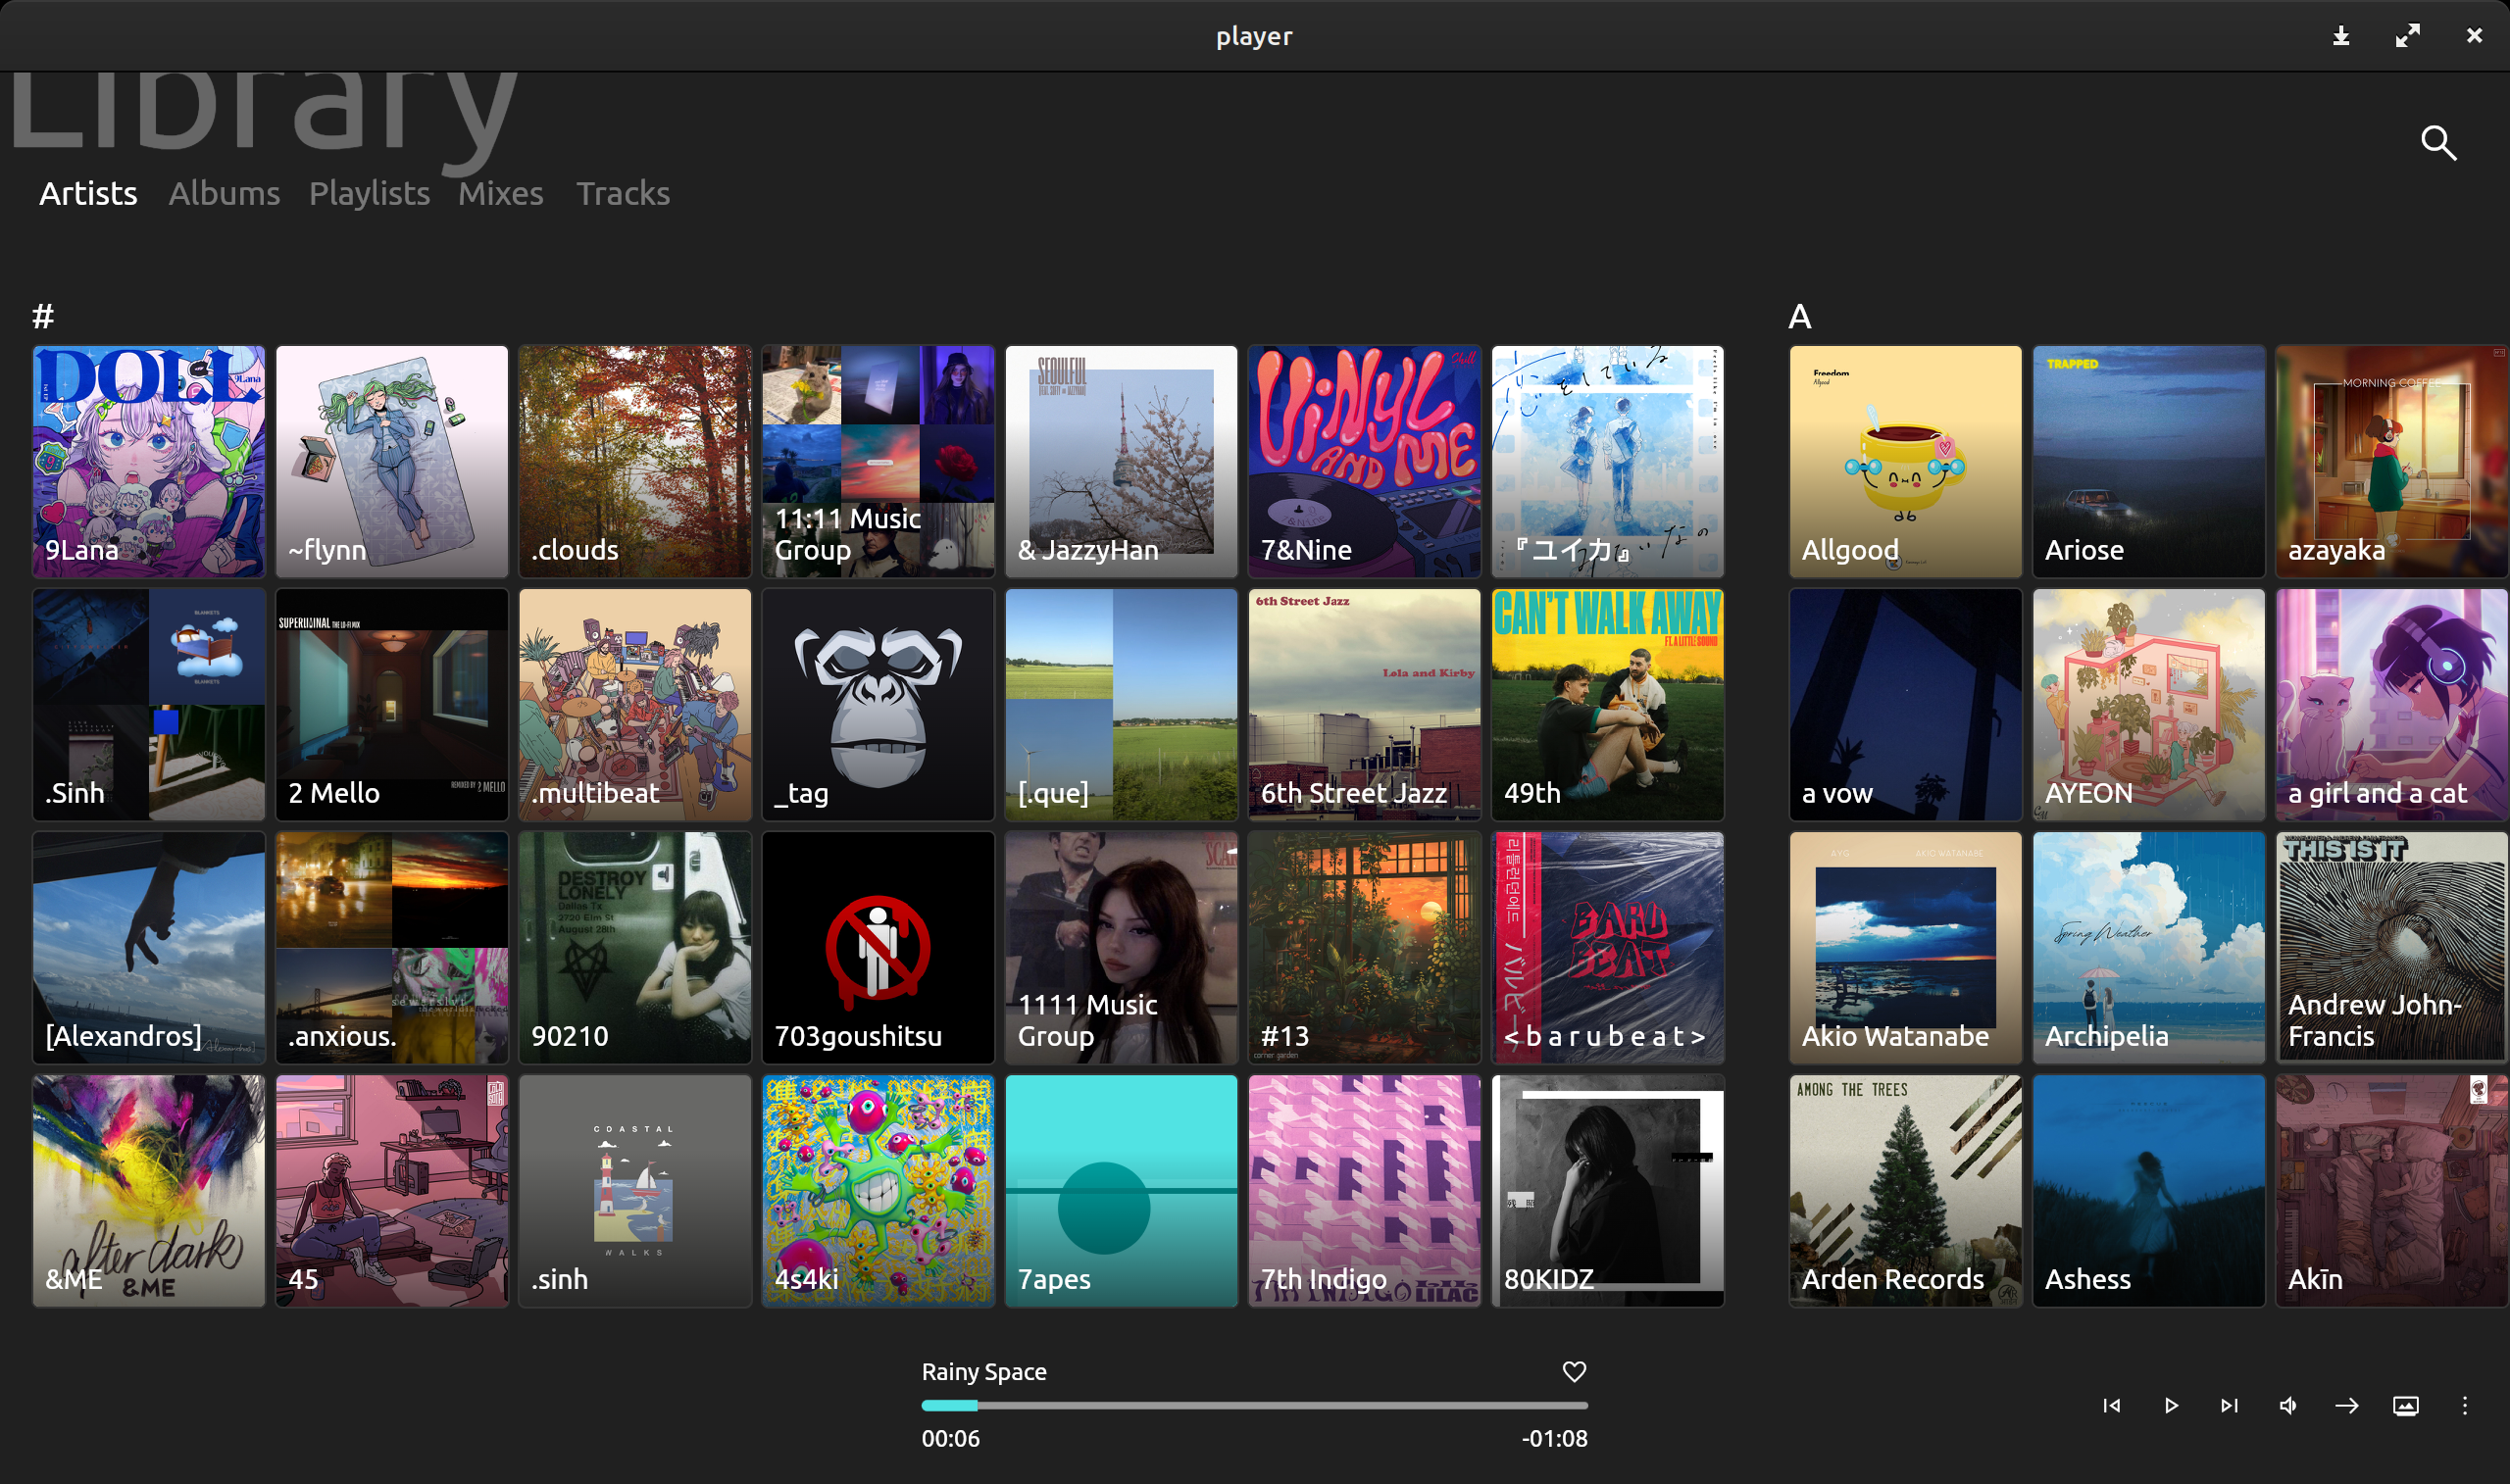
Task: Click the '#' section header
Action: (42, 317)
